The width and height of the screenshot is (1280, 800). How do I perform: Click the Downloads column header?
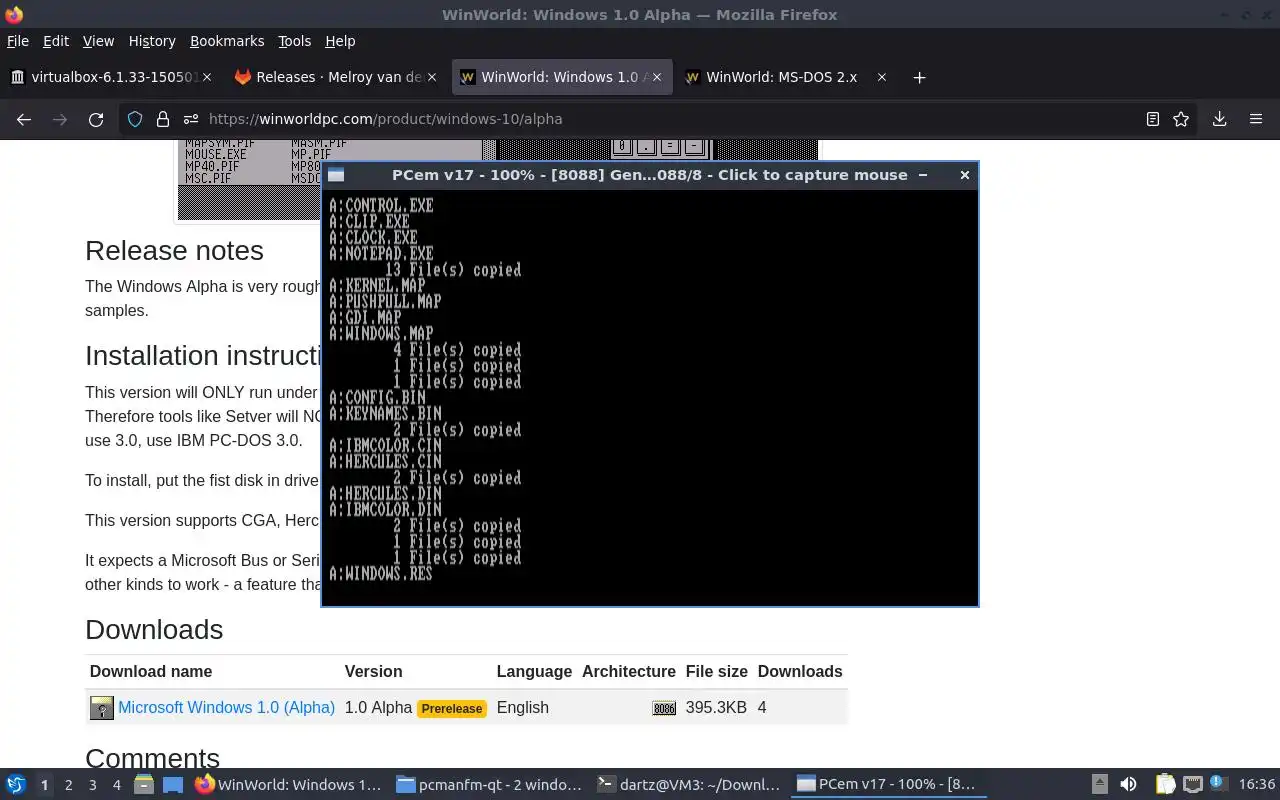pos(800,671)
